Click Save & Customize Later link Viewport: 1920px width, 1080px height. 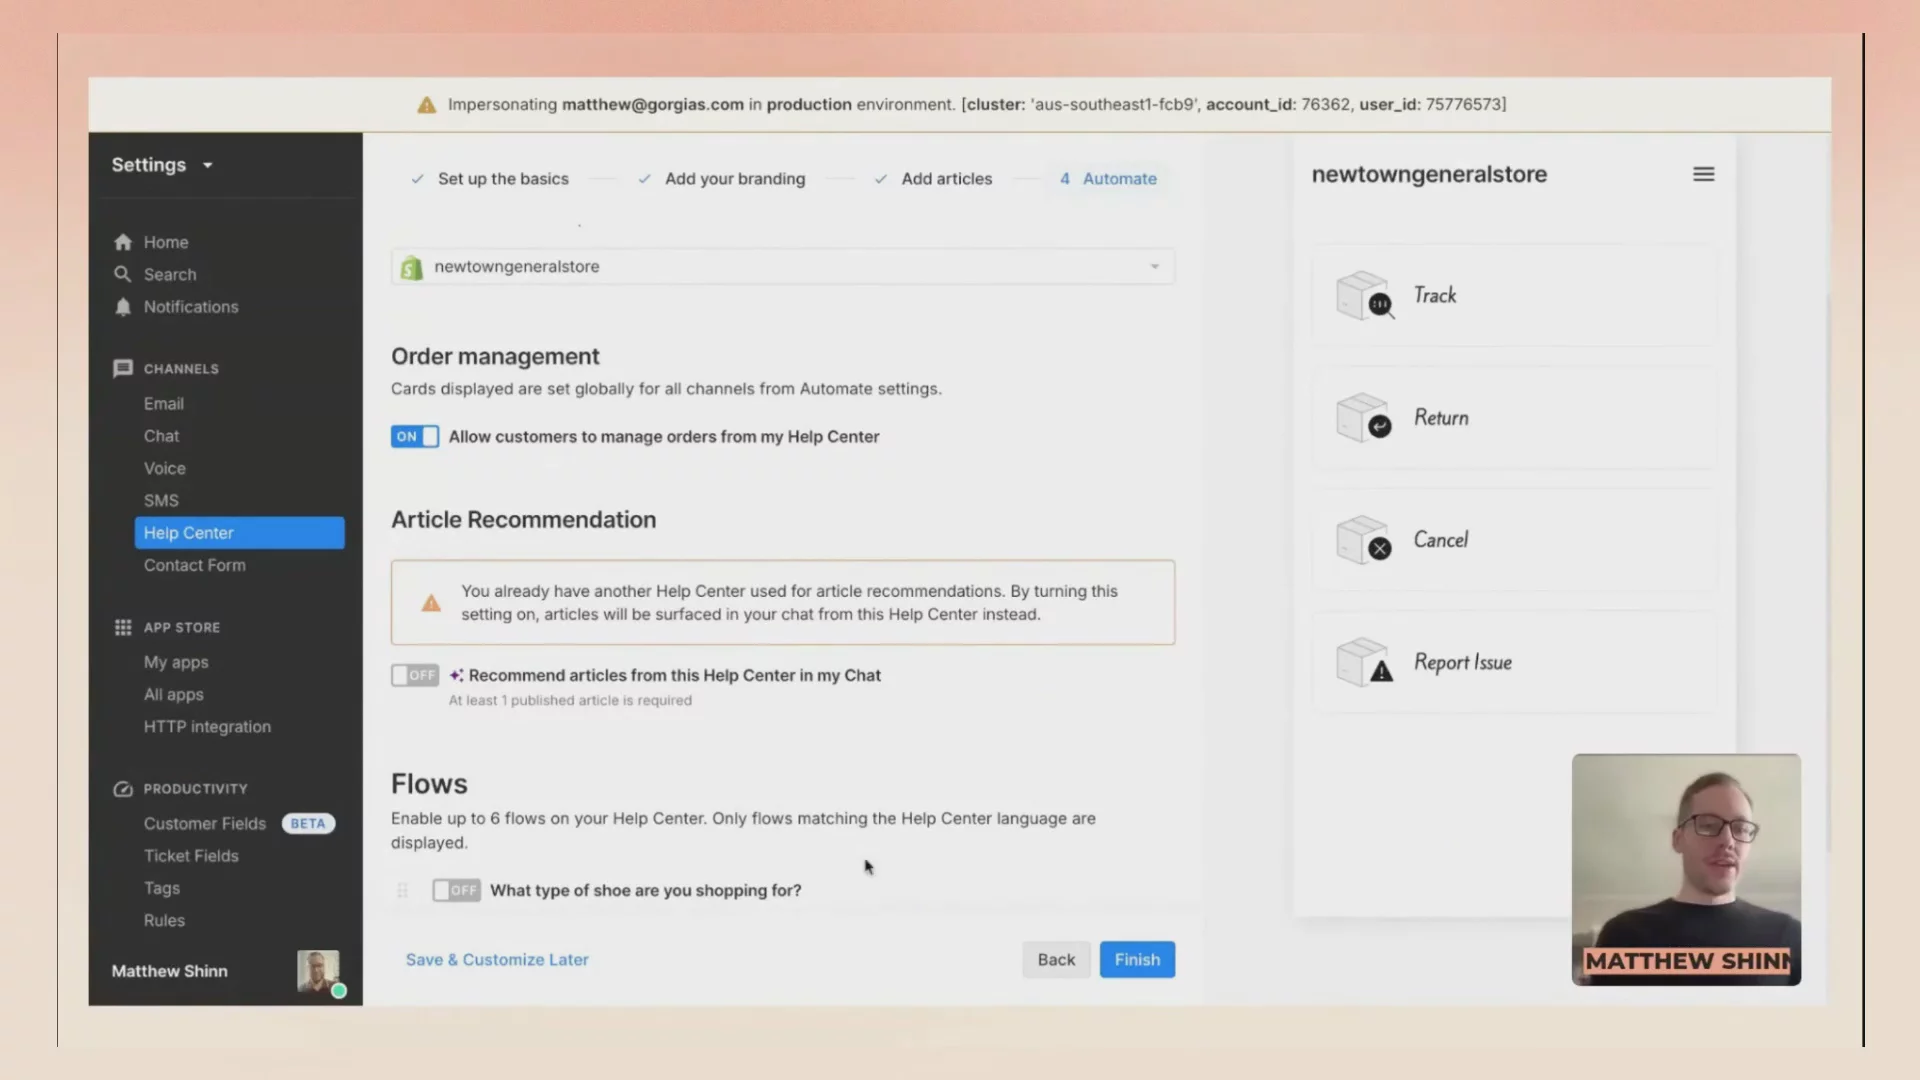[x=497, y=960]
